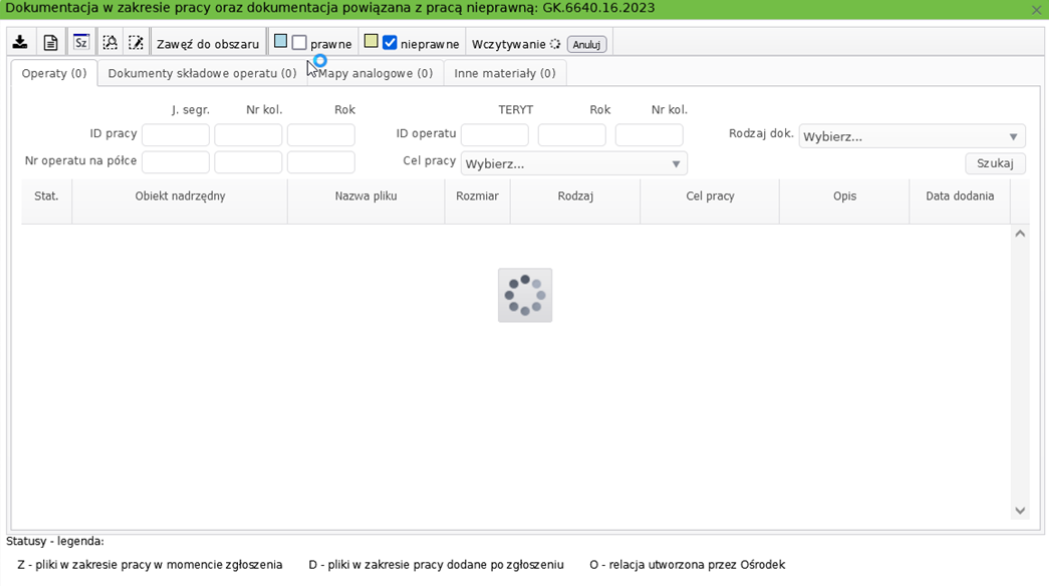This screenshot has height=586, width=1049.
Task: Open the 'Inne materiały' tab
Action: pyautogui.click(x=505, y=73)
